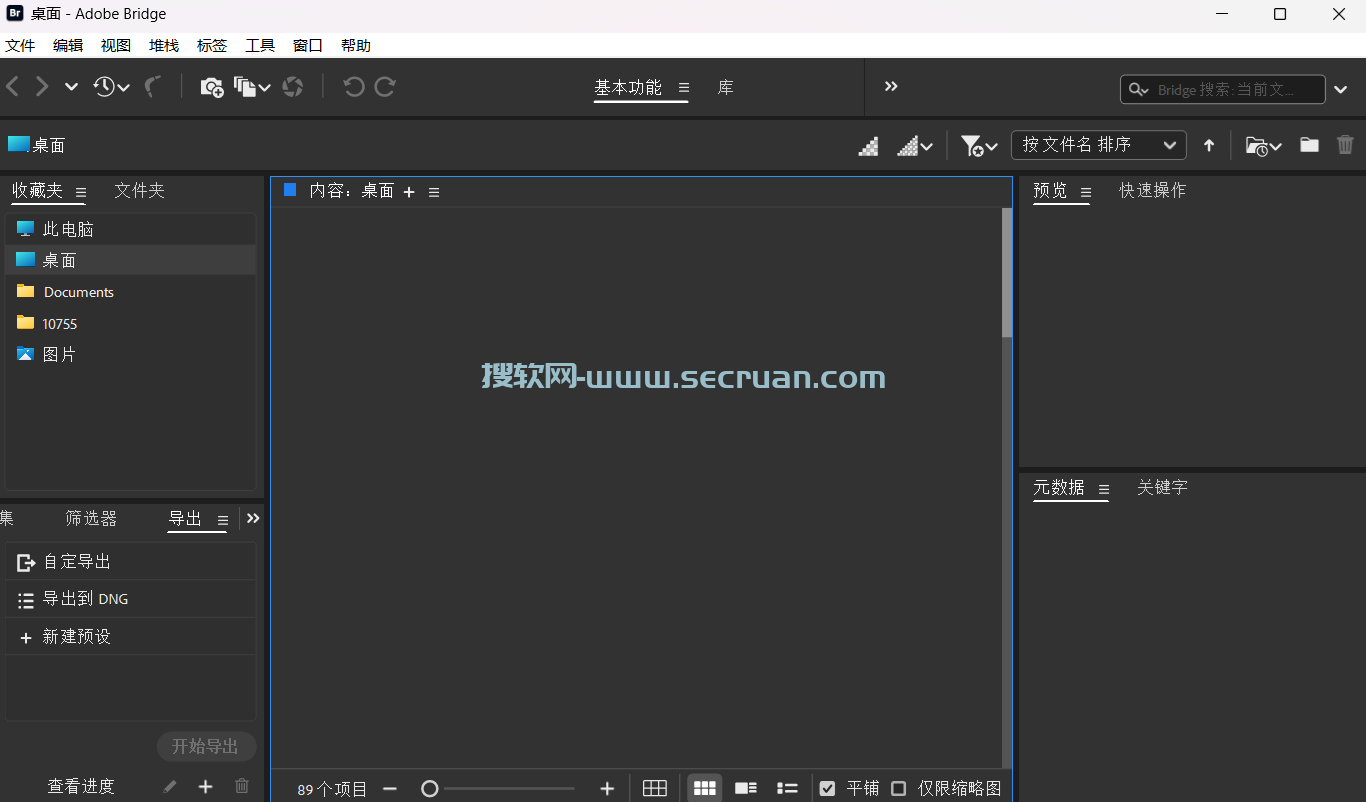Image resolution: width=1366 pixels, height=802 pixels.
Task: Decrease thumbnail size with minus button
Action: 390,789
